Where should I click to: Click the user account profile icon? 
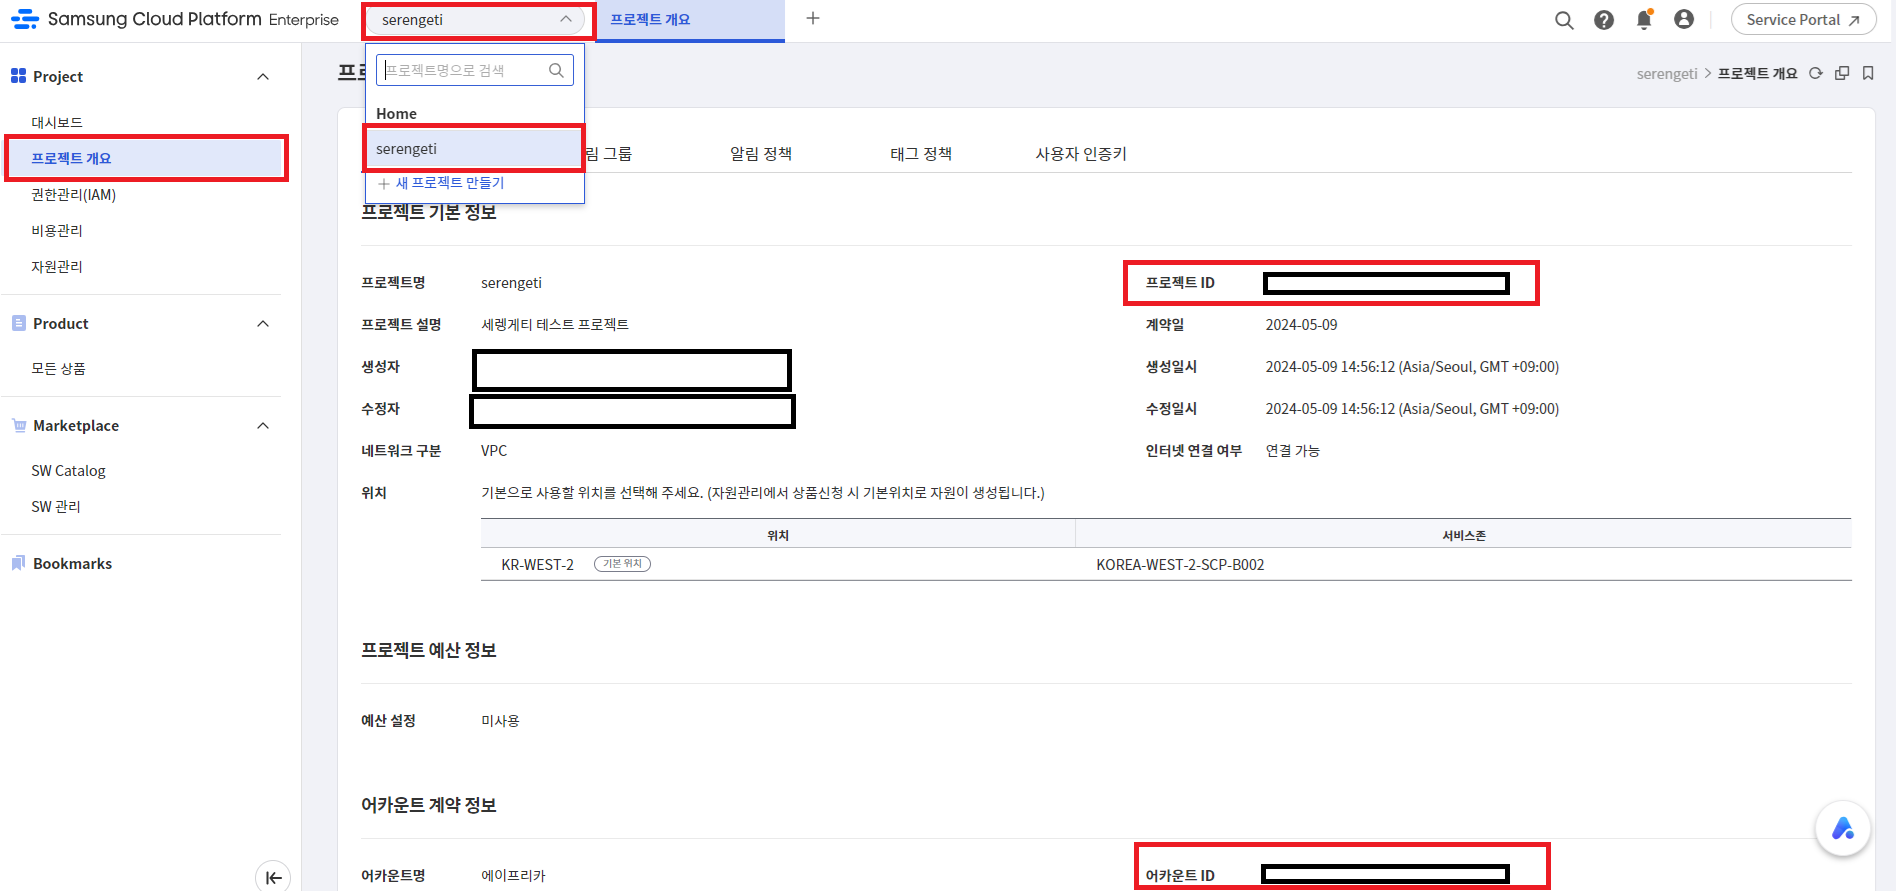point(1684,20)
